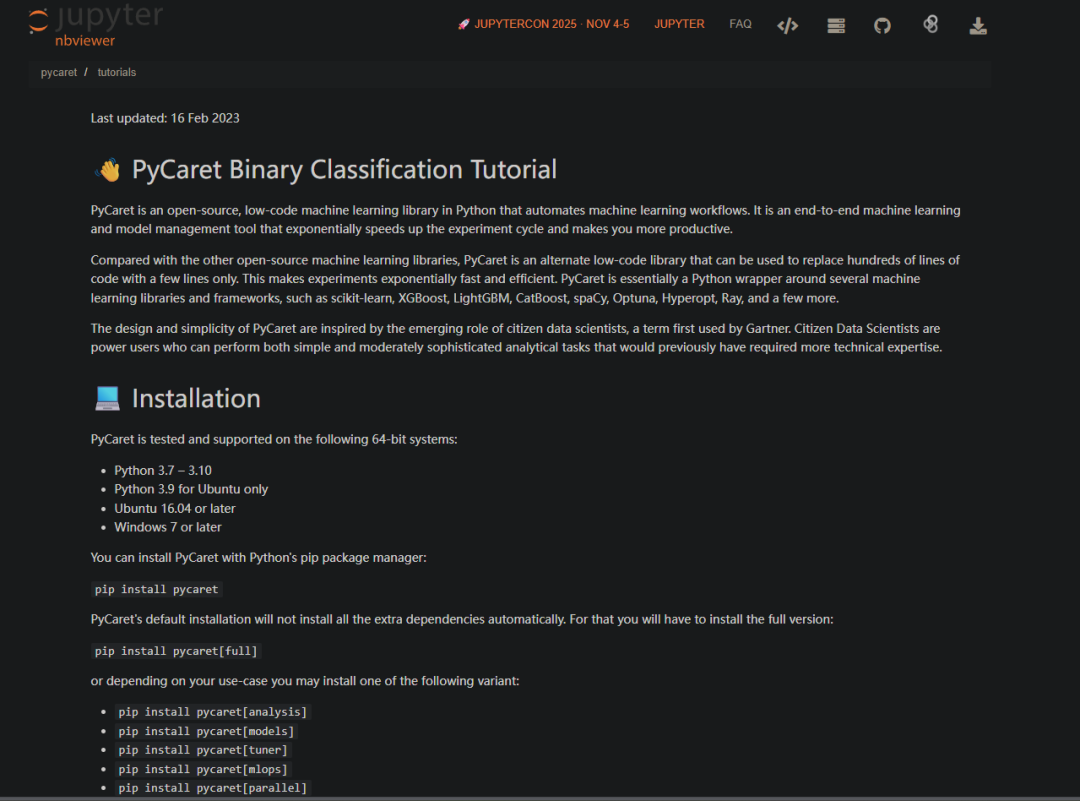Click the Jupyter nbviewer logo

(95, 25)
